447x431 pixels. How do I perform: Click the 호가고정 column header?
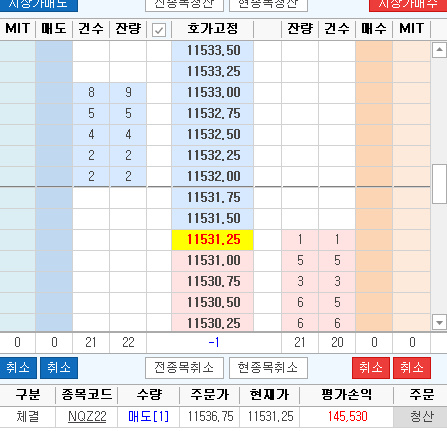pos(213,29)
